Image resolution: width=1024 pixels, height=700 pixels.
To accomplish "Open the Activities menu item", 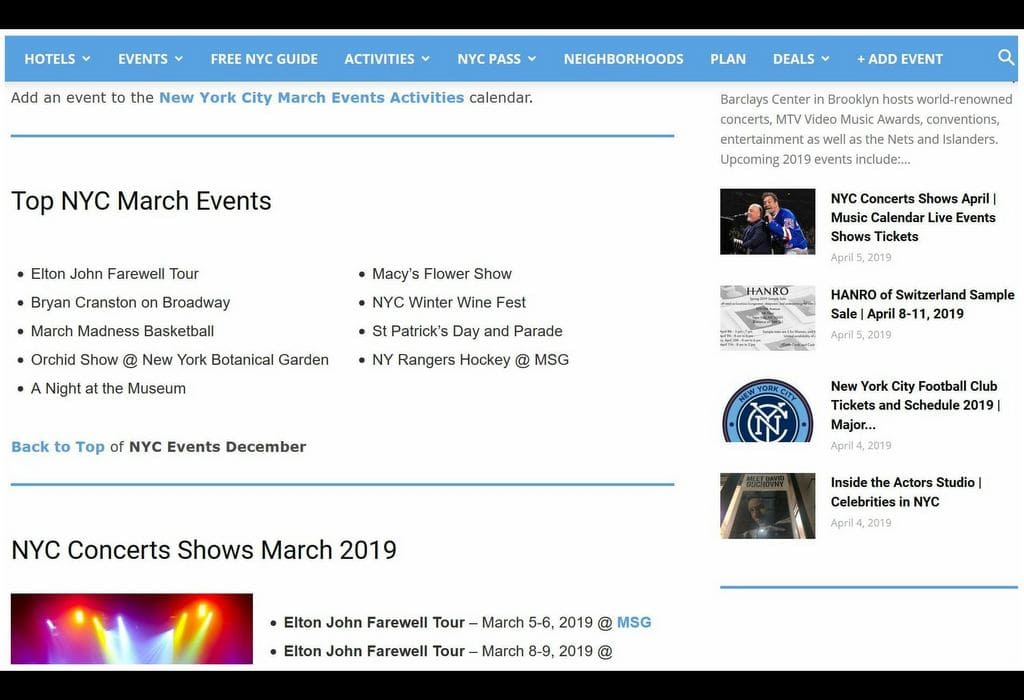I will click(x=379, y=59).
